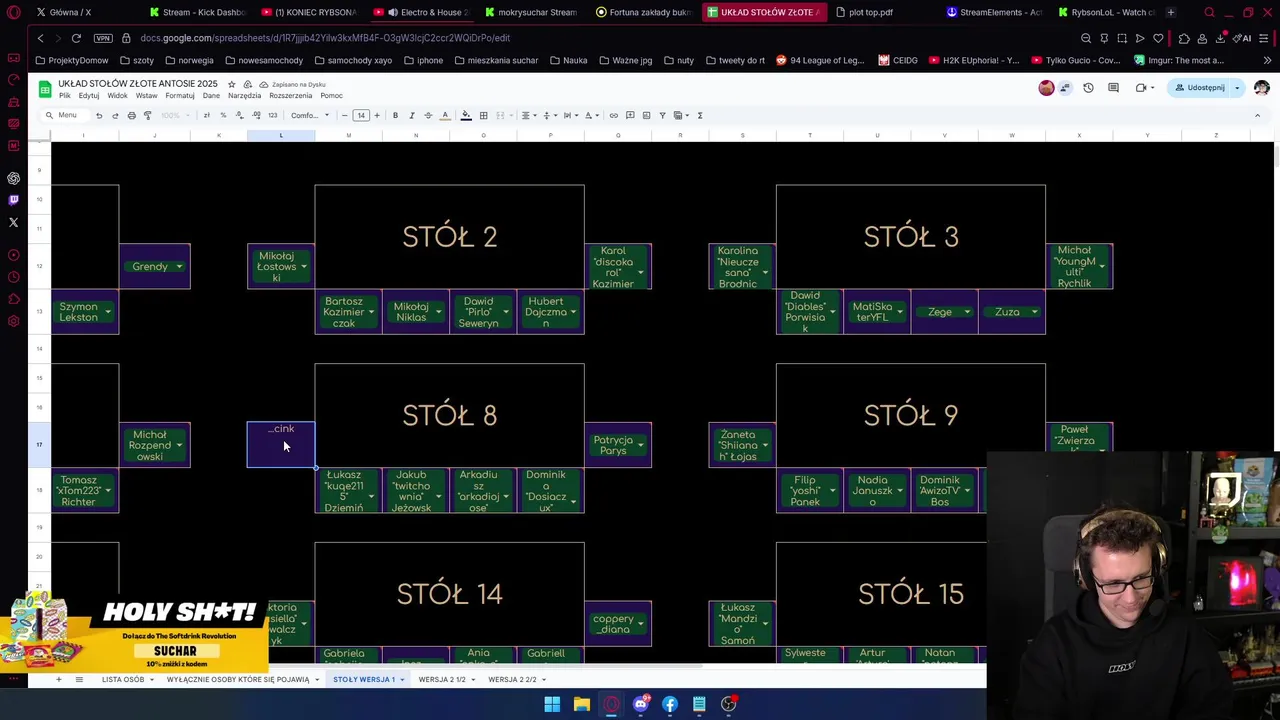Open dropdown in Mikołaj Niklas cell
1280x720 pixels.
[x=438, y=312]
